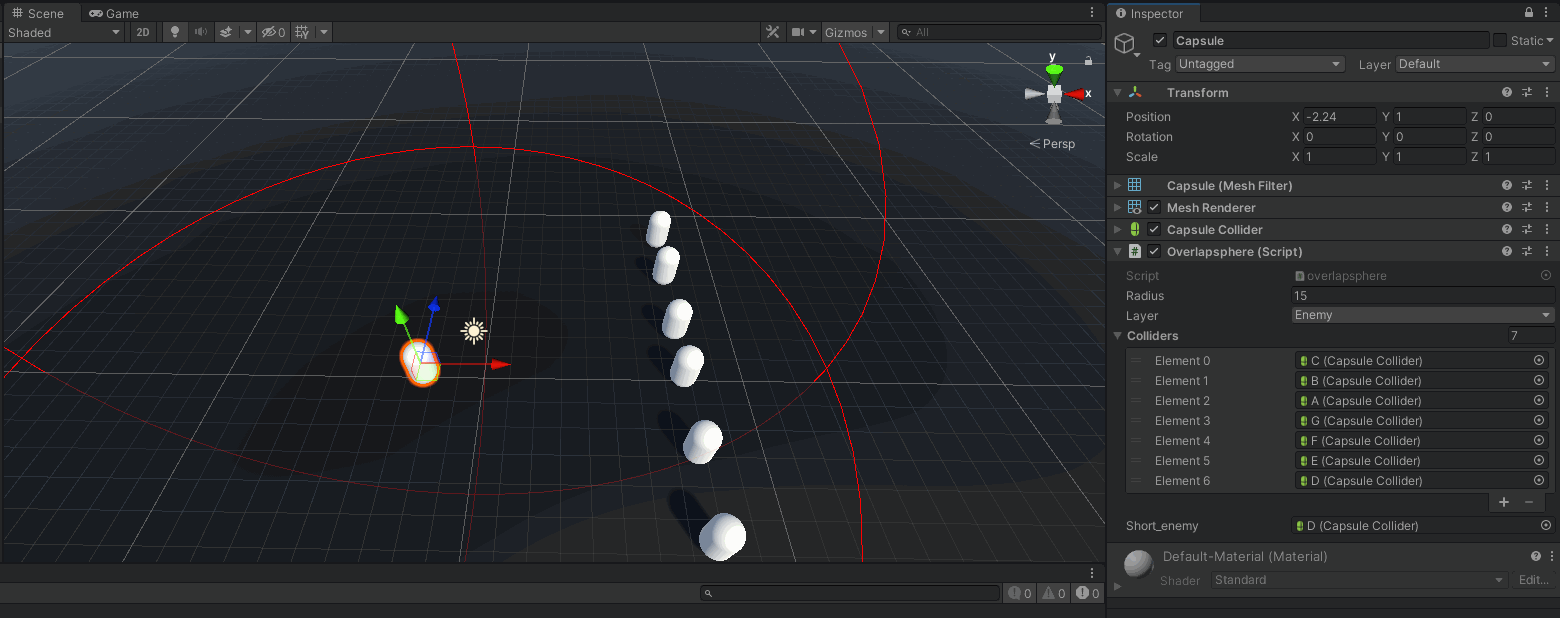Open the Inspector tab options menu
This screenshot has width=1560, height=618.
pyautogui.click(x=1547, y=13)
